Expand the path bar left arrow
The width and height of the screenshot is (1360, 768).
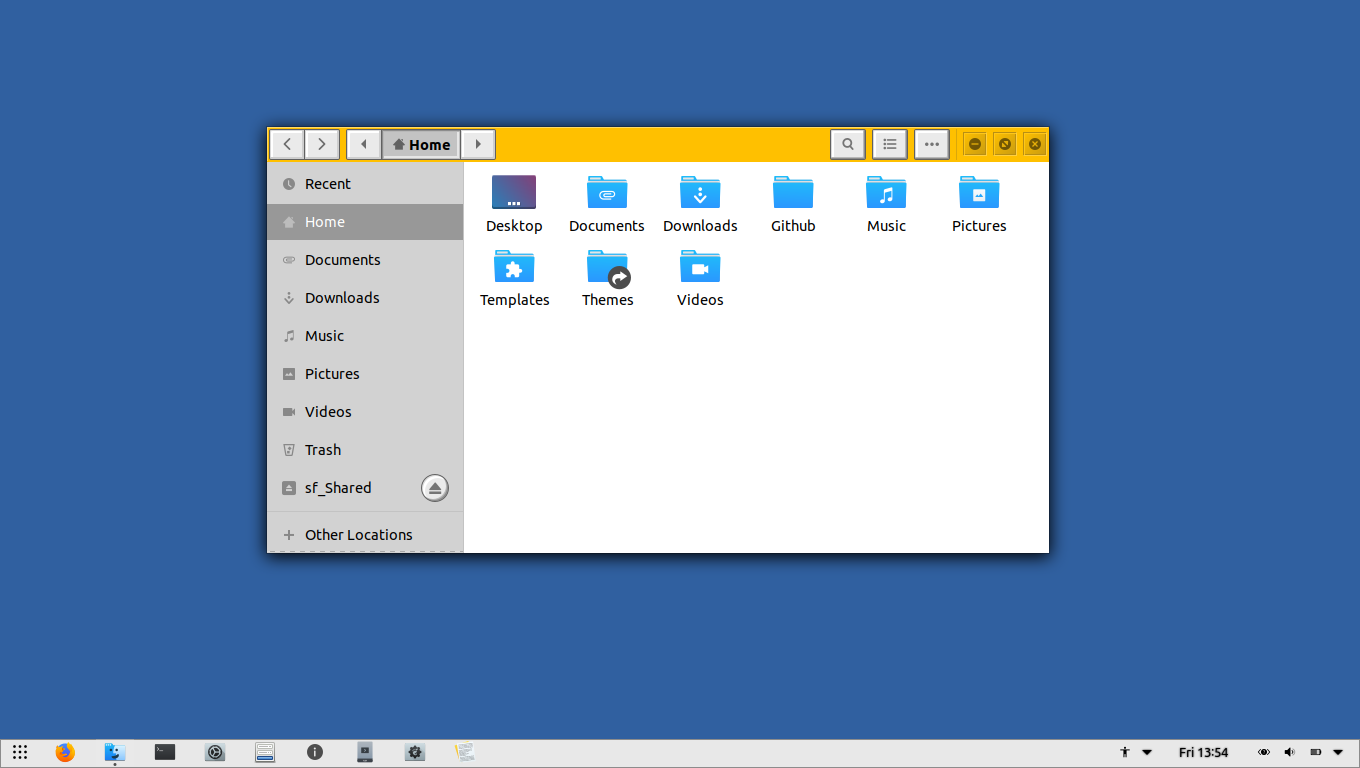(364, 144)
